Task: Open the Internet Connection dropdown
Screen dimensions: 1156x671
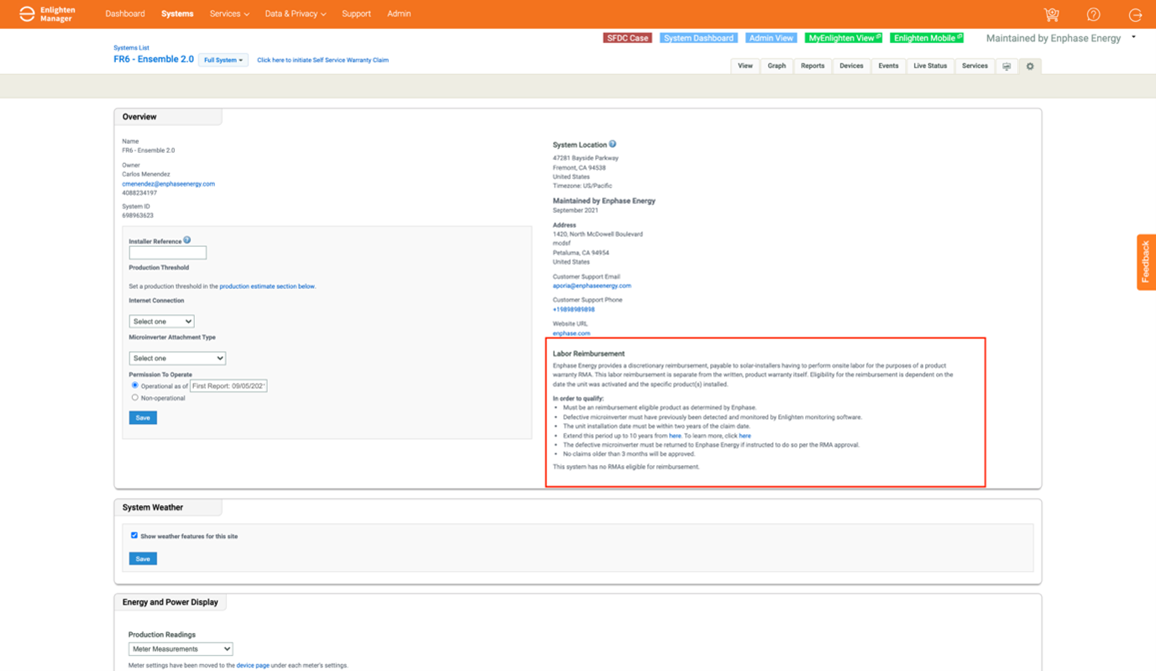Action: [x=161, y=321]
